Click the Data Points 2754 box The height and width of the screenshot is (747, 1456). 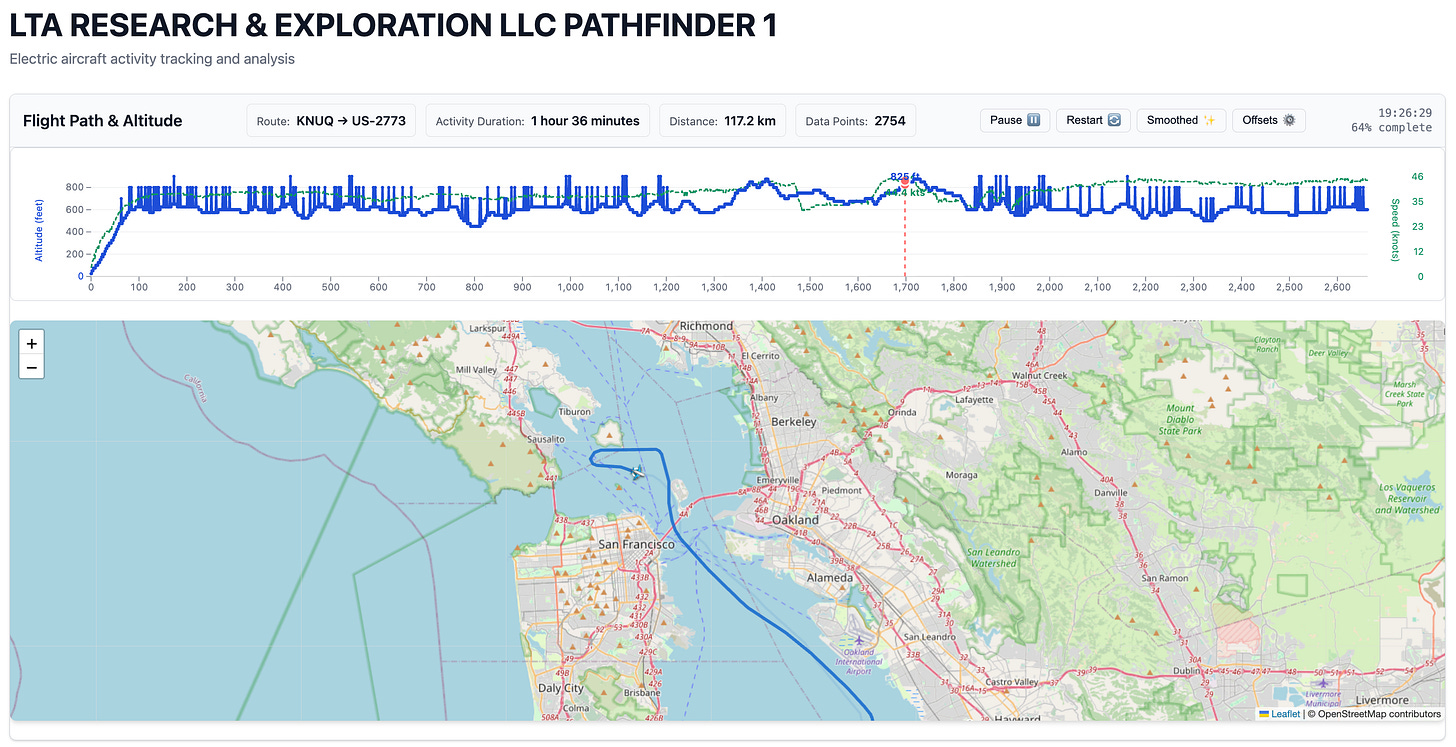tap(855, 121)
